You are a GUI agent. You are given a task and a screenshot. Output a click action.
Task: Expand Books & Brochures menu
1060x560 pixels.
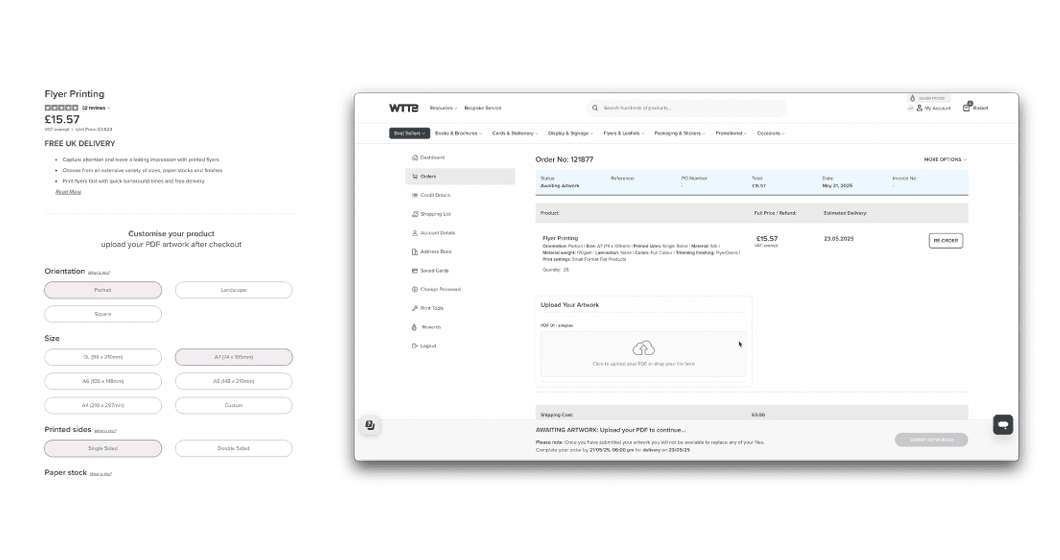(458, 133)
